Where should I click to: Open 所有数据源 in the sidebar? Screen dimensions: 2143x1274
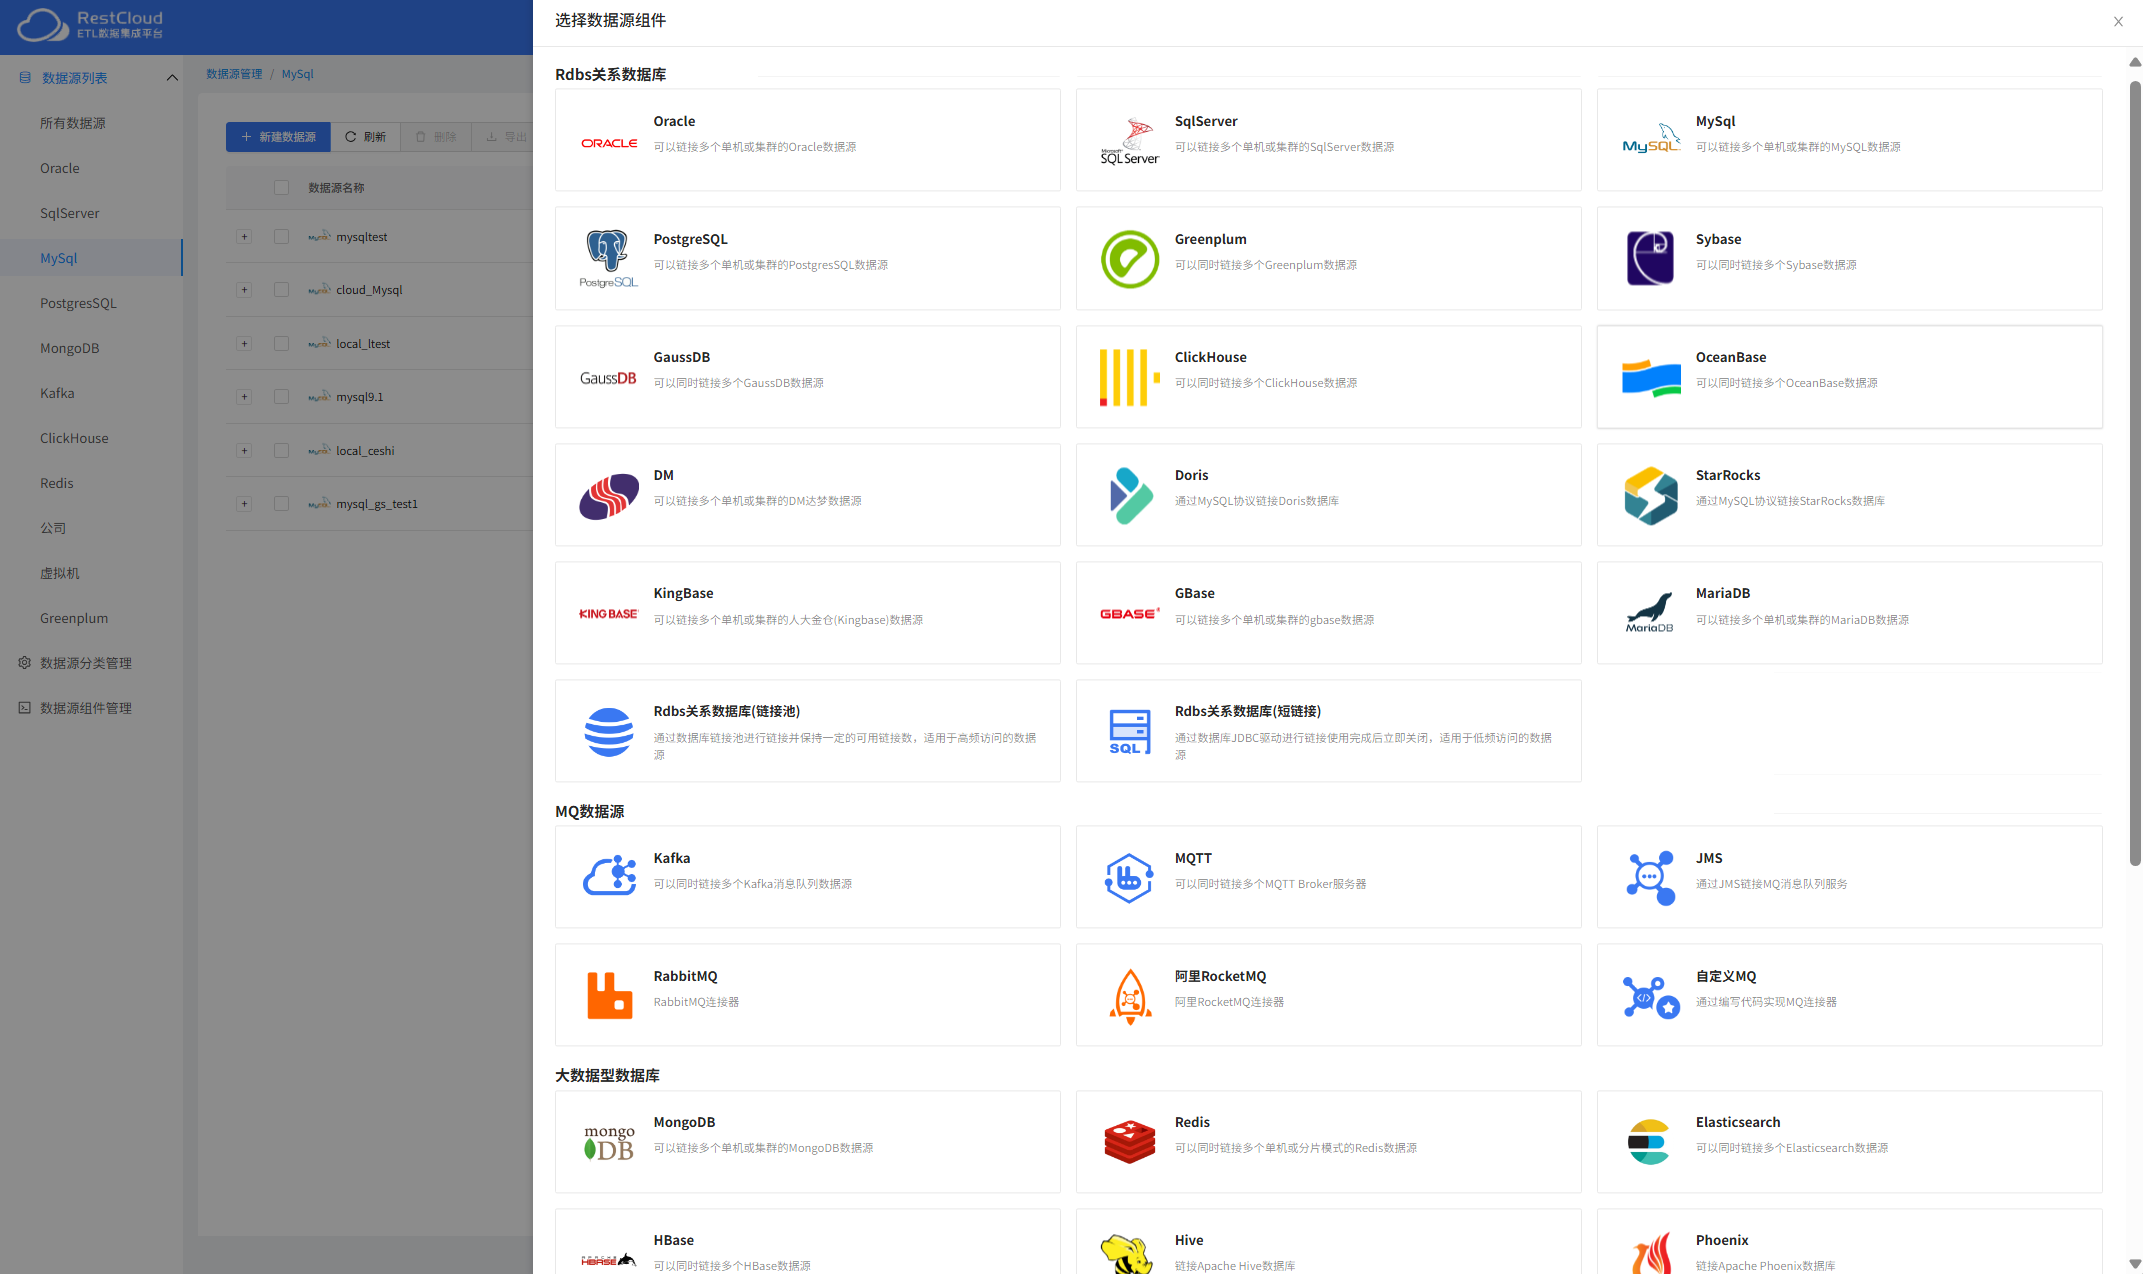pos(73,123)
